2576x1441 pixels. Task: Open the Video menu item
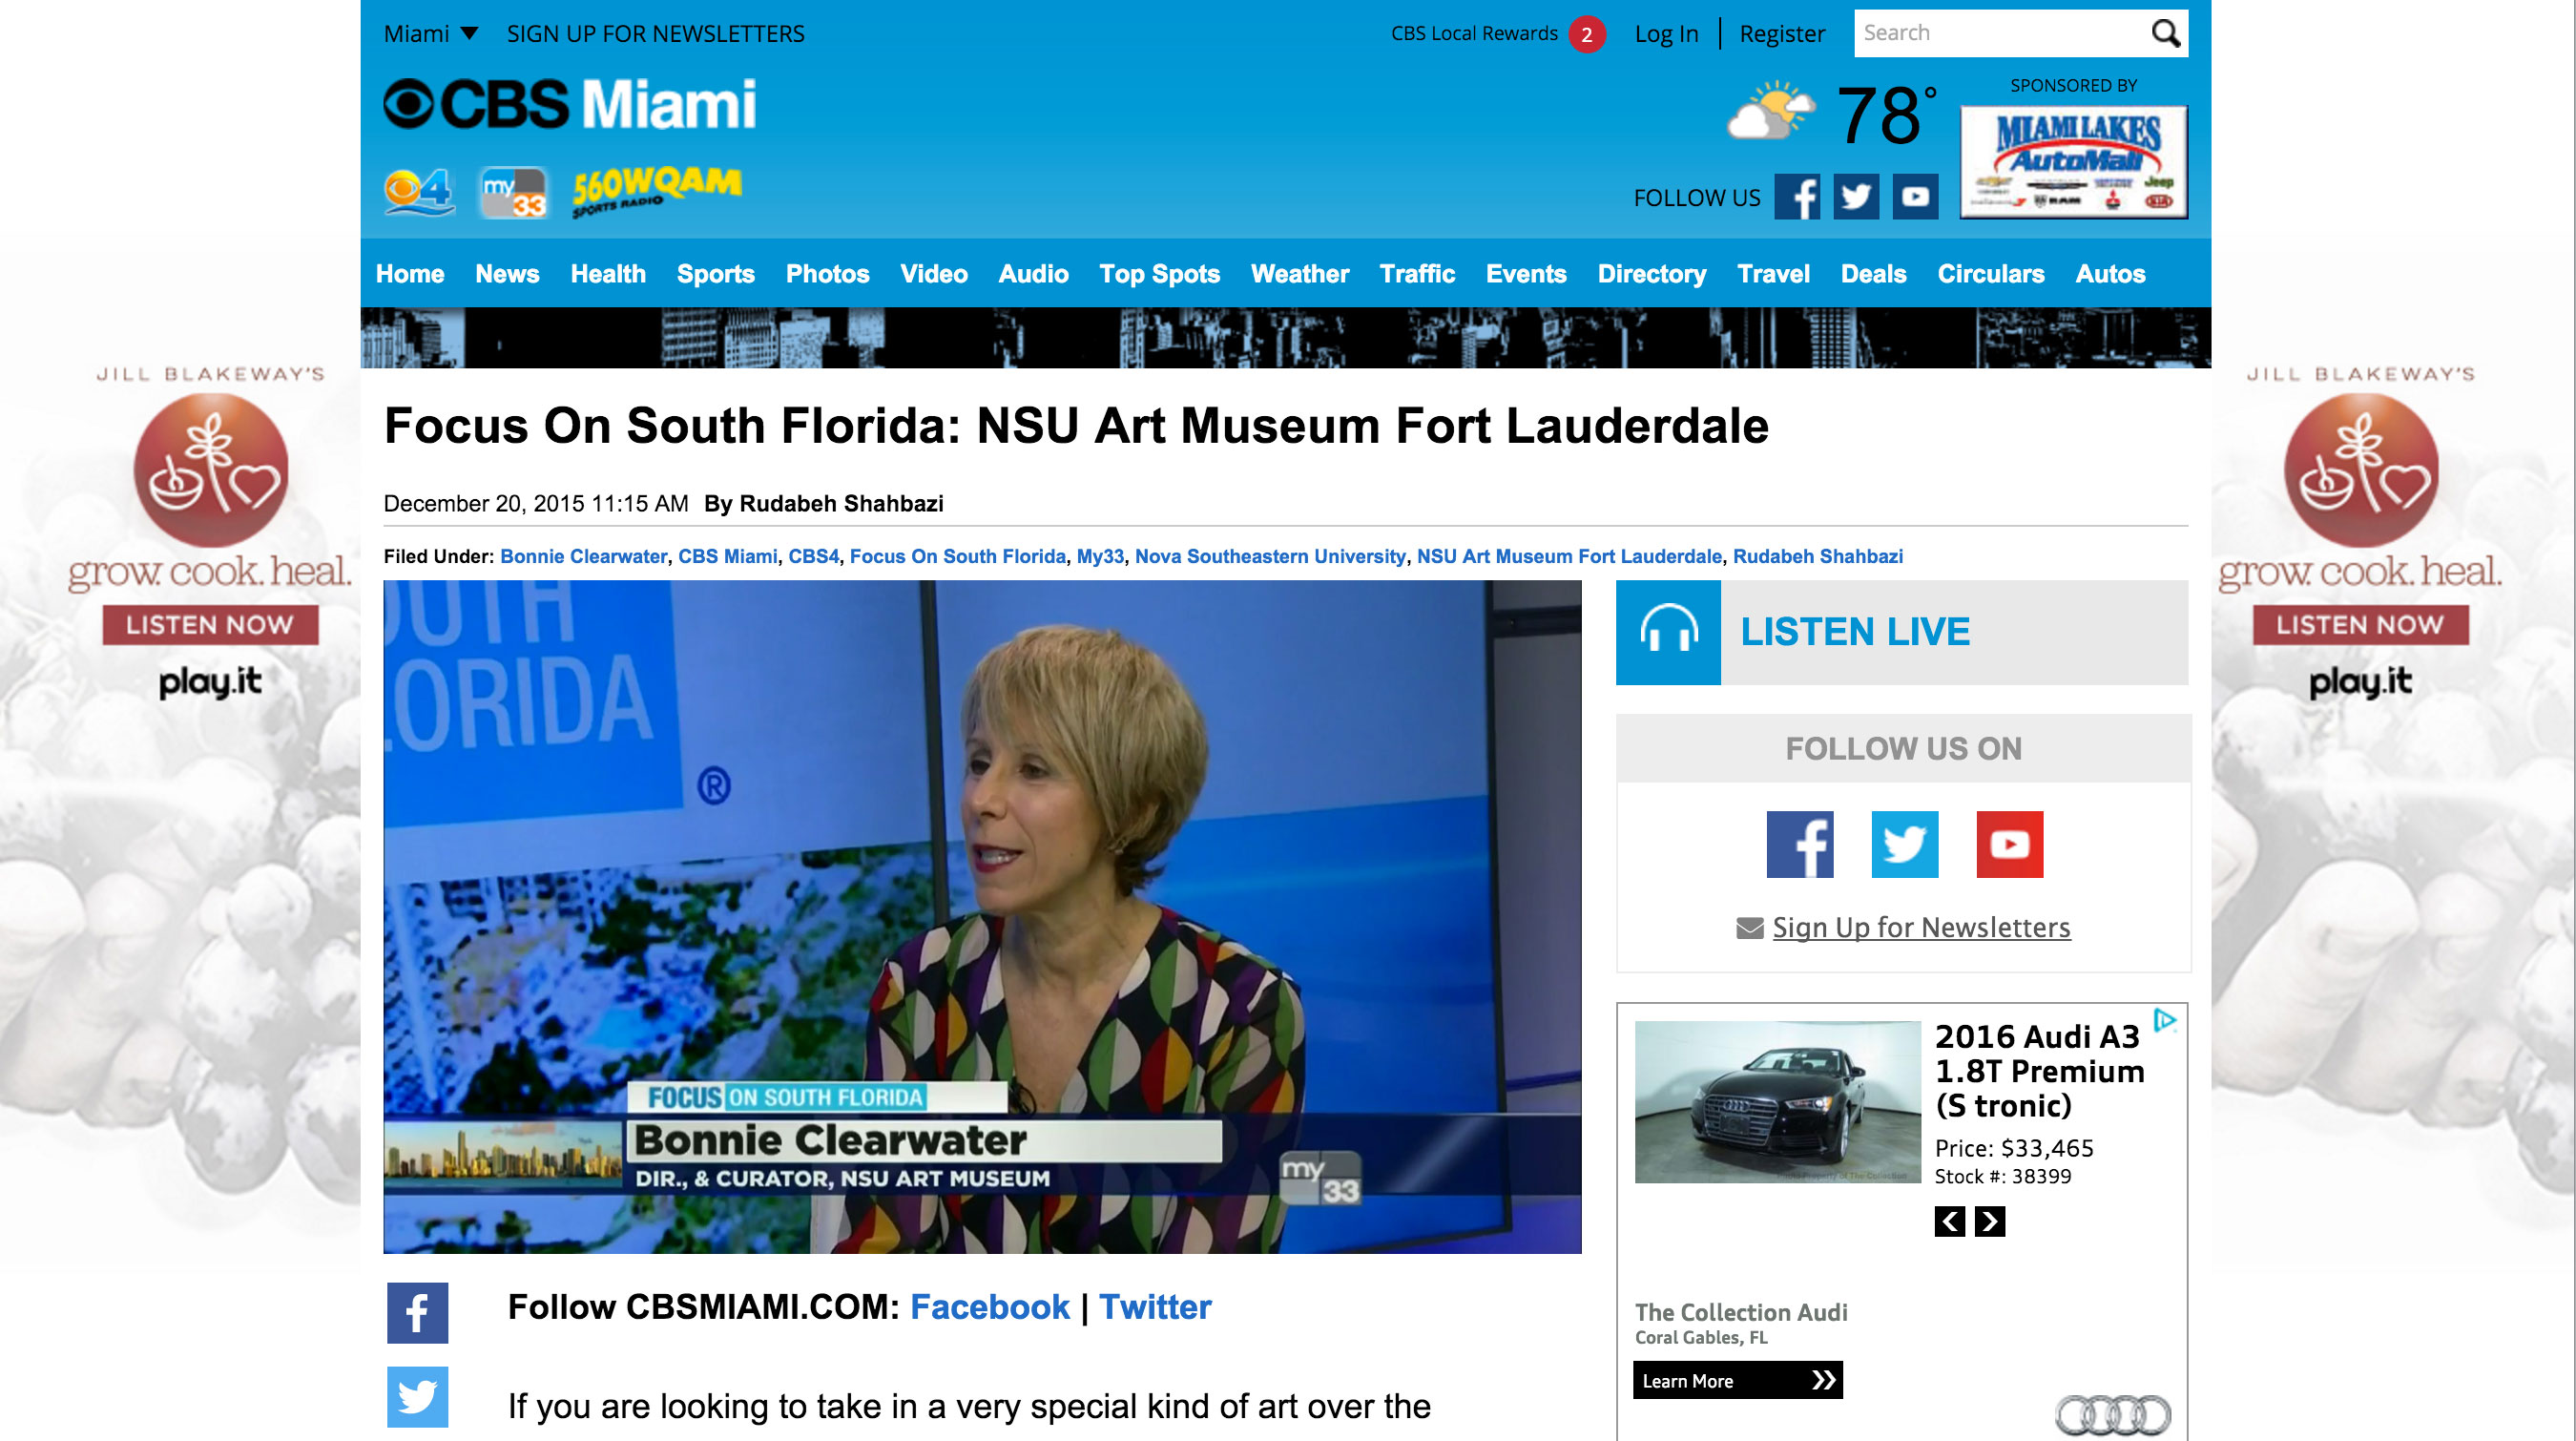pyautogui.click(x=934, y=274)
